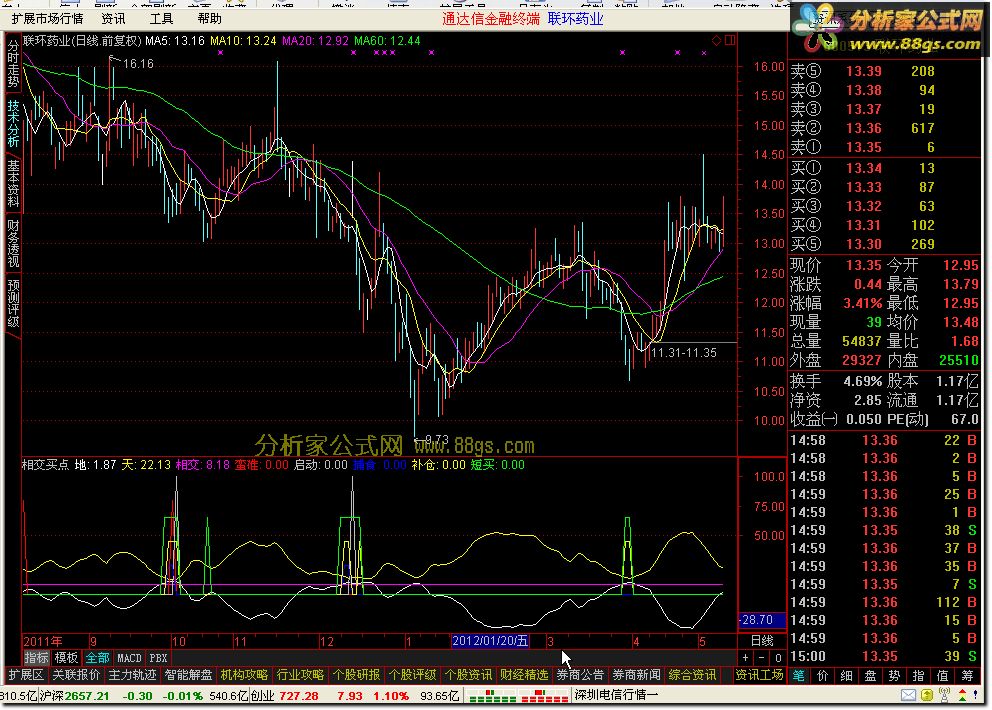Image resolution: width=992 pixels, height=710 pixels.
Task: Open the 个股研报 bottom tab
Action: tap(356, 675)
